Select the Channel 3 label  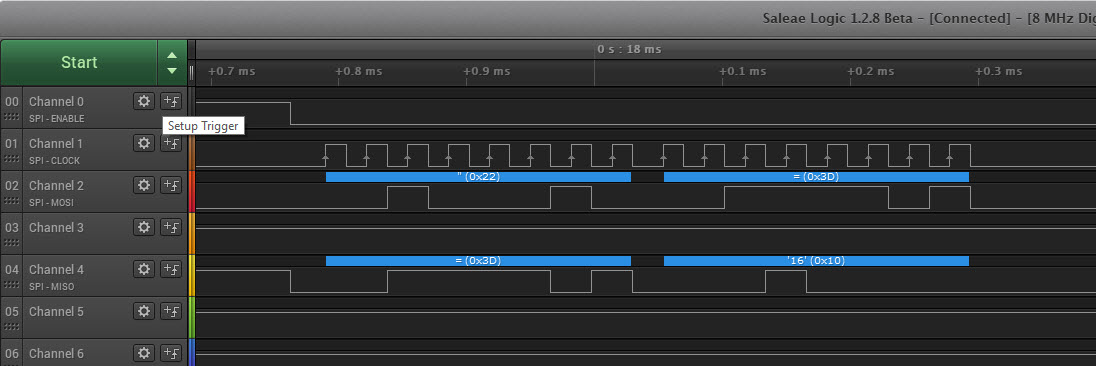pyautogui.click(x=56, y=228)
